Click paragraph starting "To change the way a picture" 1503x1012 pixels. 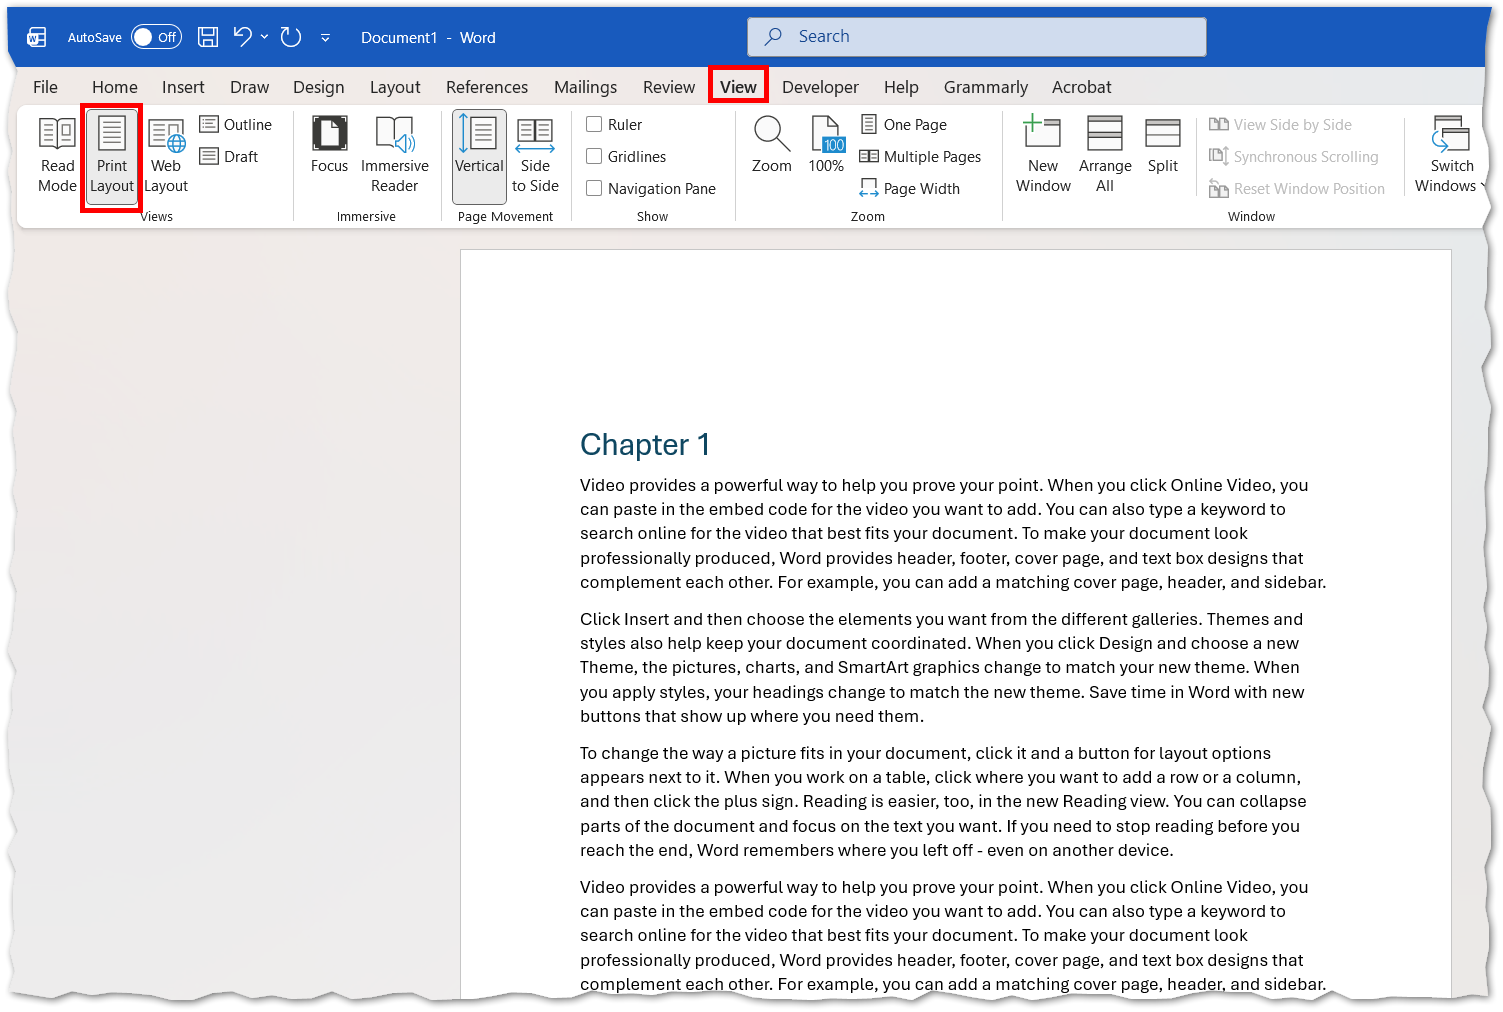pyautogui.click(x=943, y=801)
